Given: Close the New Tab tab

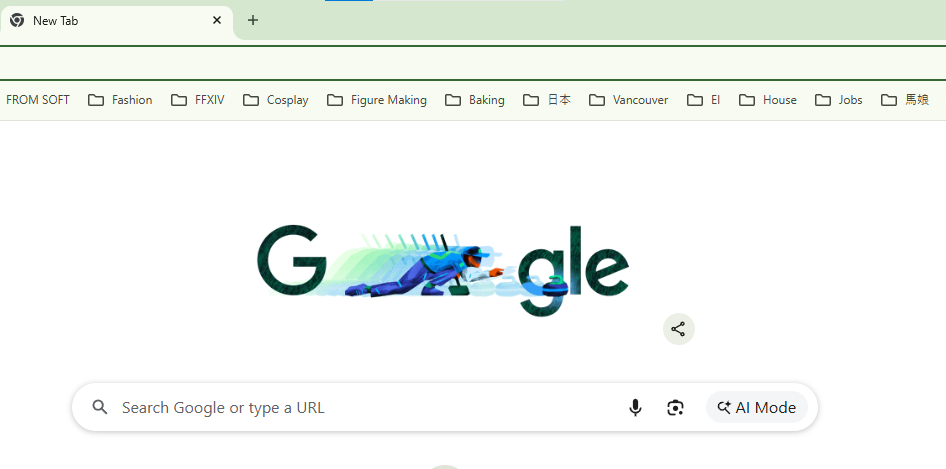Looking at the screenshot, I should [x=217, y=21].
